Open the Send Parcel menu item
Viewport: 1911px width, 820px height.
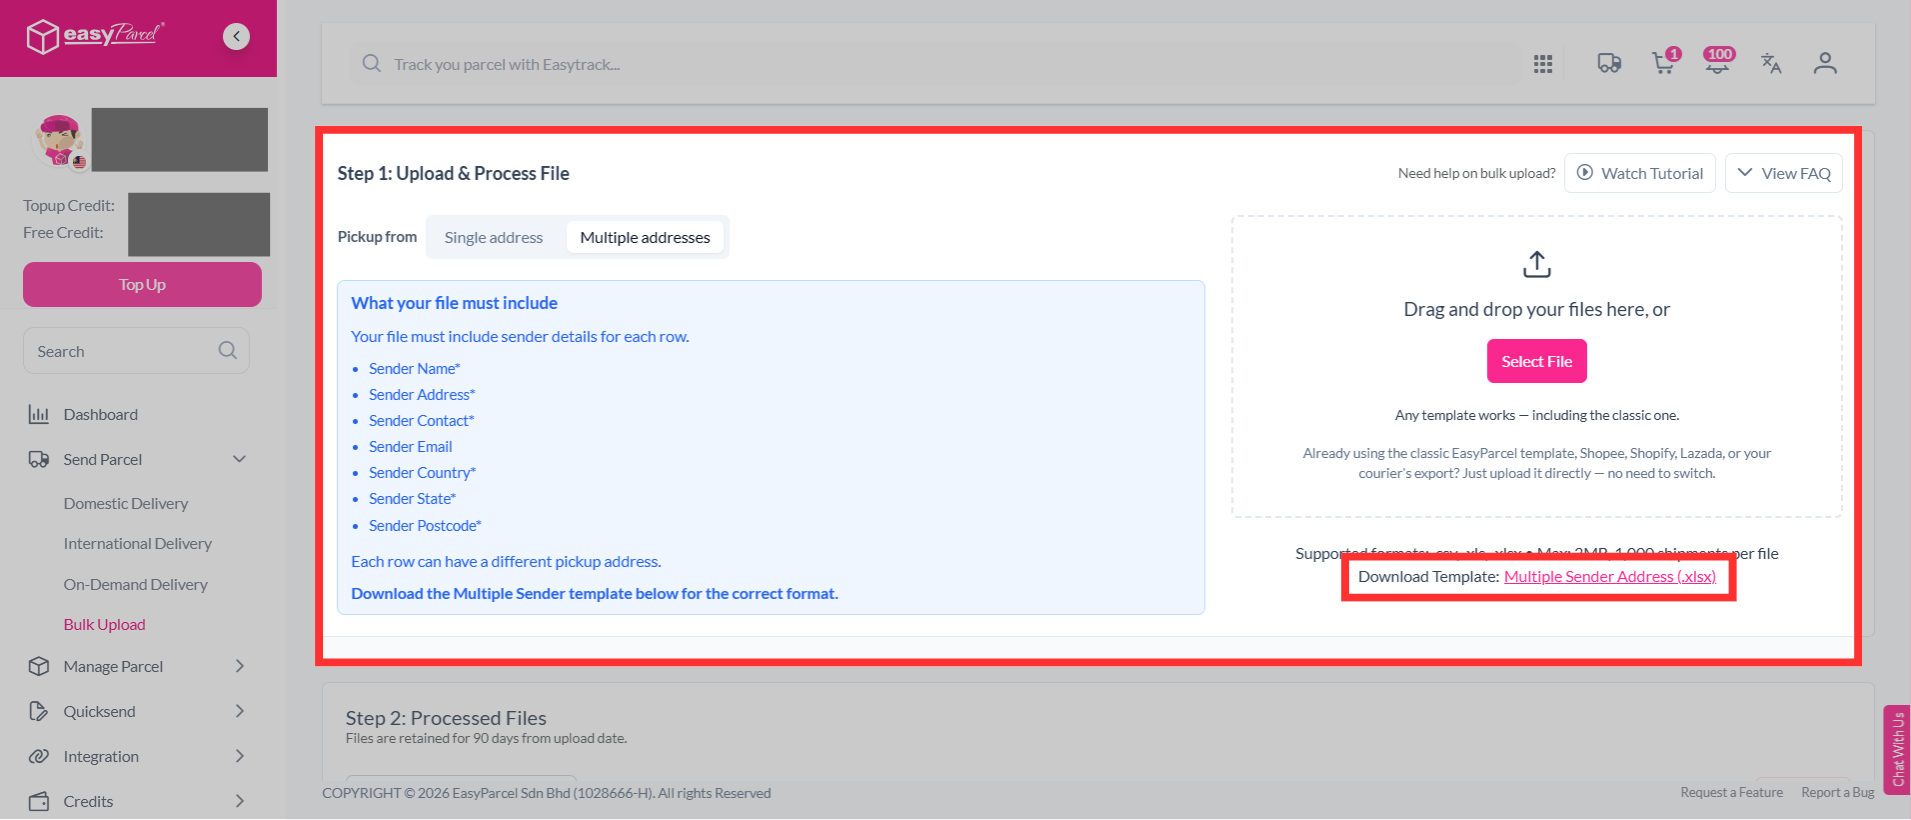103,459
